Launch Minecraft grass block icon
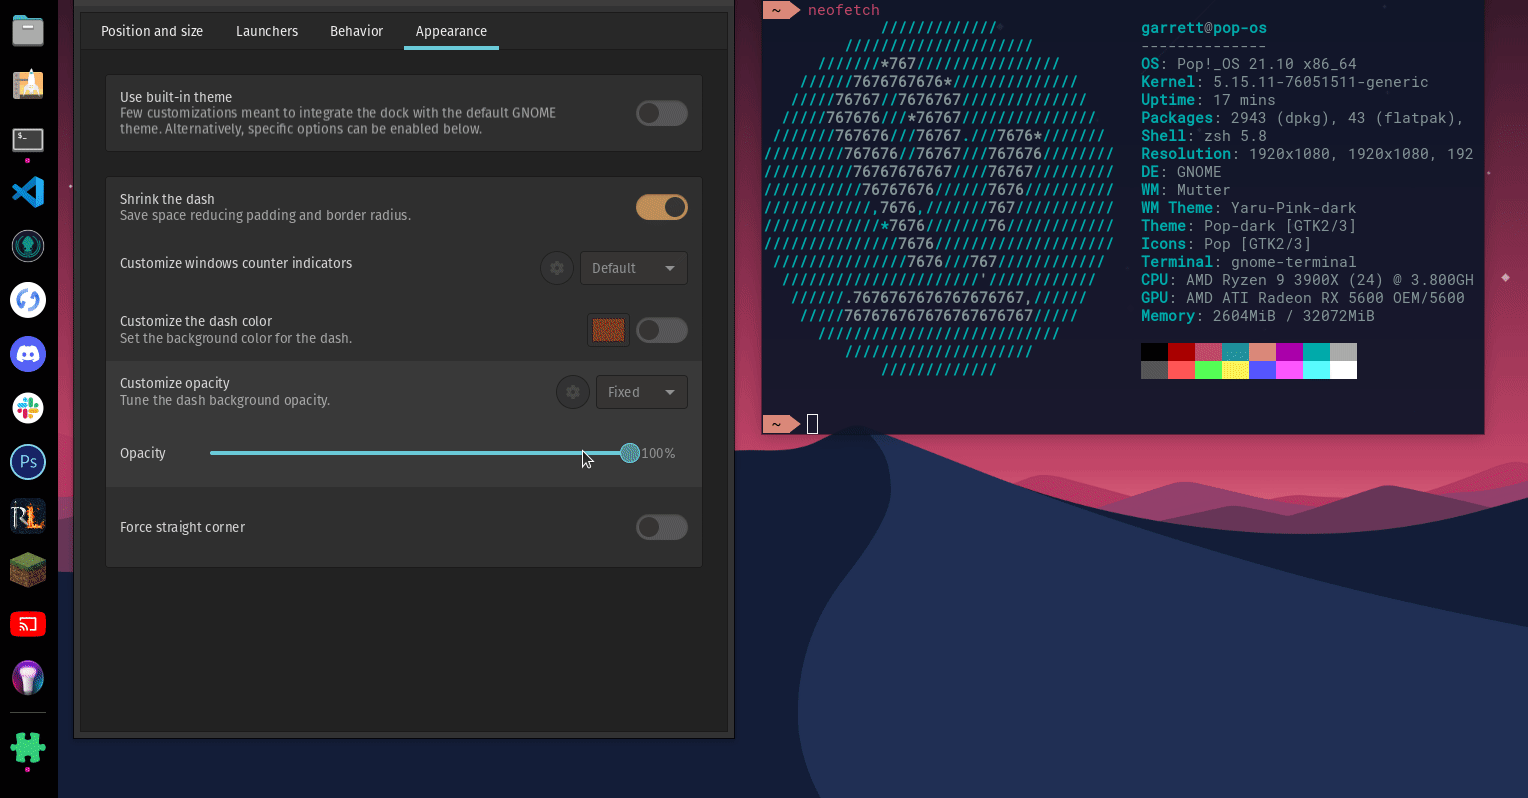The width and height of the screenshot is (1528, 798). (x=28, y=570)
